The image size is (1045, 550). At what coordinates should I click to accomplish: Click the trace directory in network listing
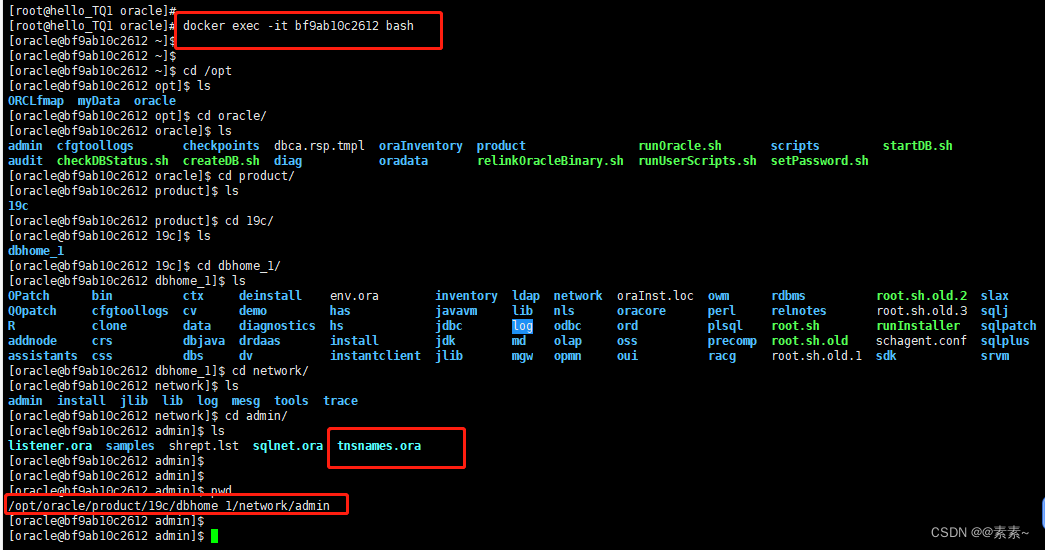341,401
